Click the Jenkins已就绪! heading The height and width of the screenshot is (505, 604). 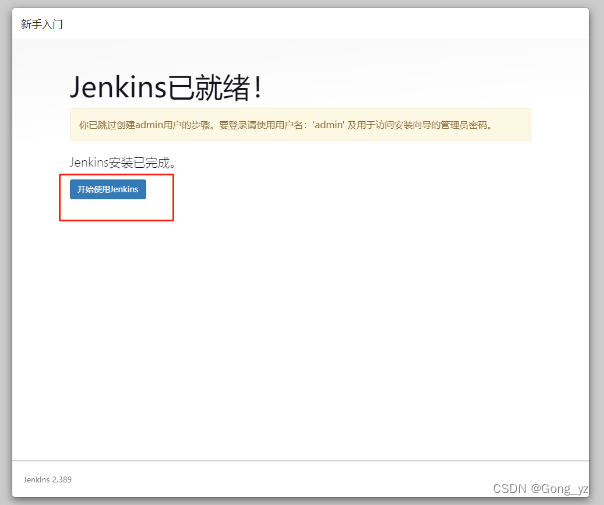pyautogui.click(x=166, y=88)
